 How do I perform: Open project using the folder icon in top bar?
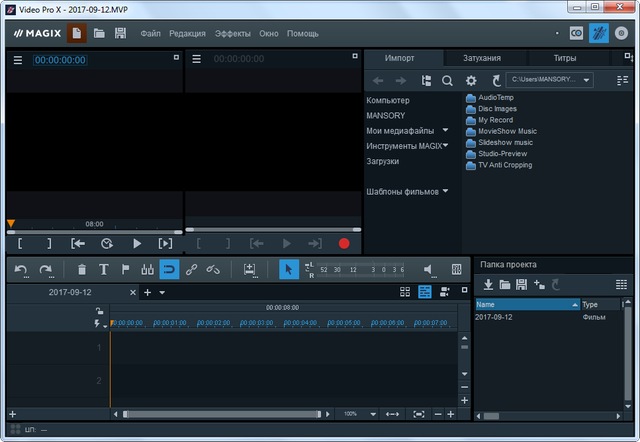99,33
